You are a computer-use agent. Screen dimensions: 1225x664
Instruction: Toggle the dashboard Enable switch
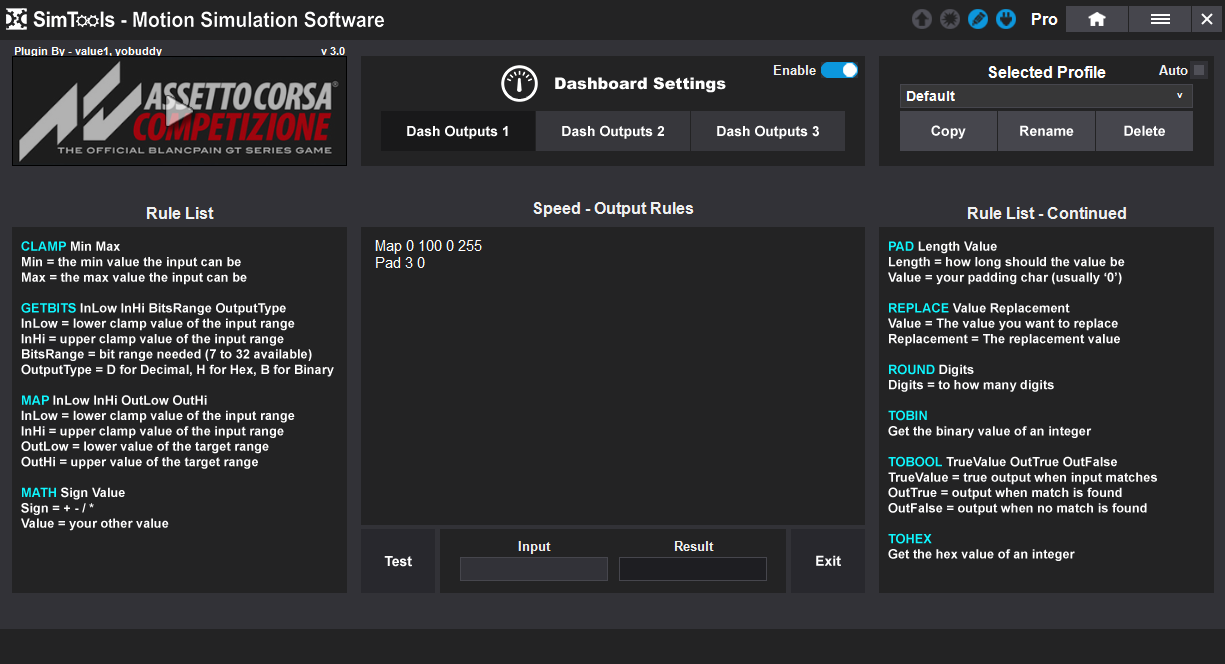click(839, 70)
